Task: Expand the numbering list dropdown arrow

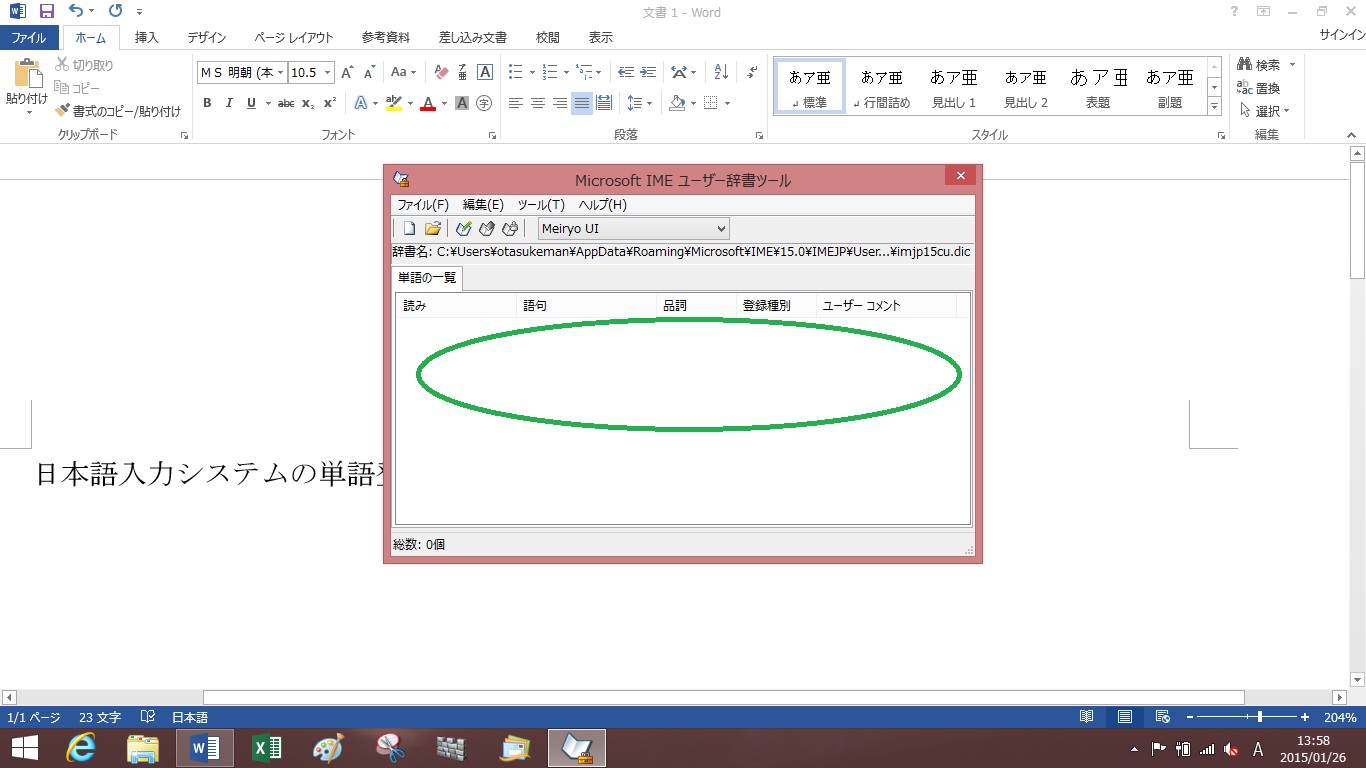Action: point(566,73)
